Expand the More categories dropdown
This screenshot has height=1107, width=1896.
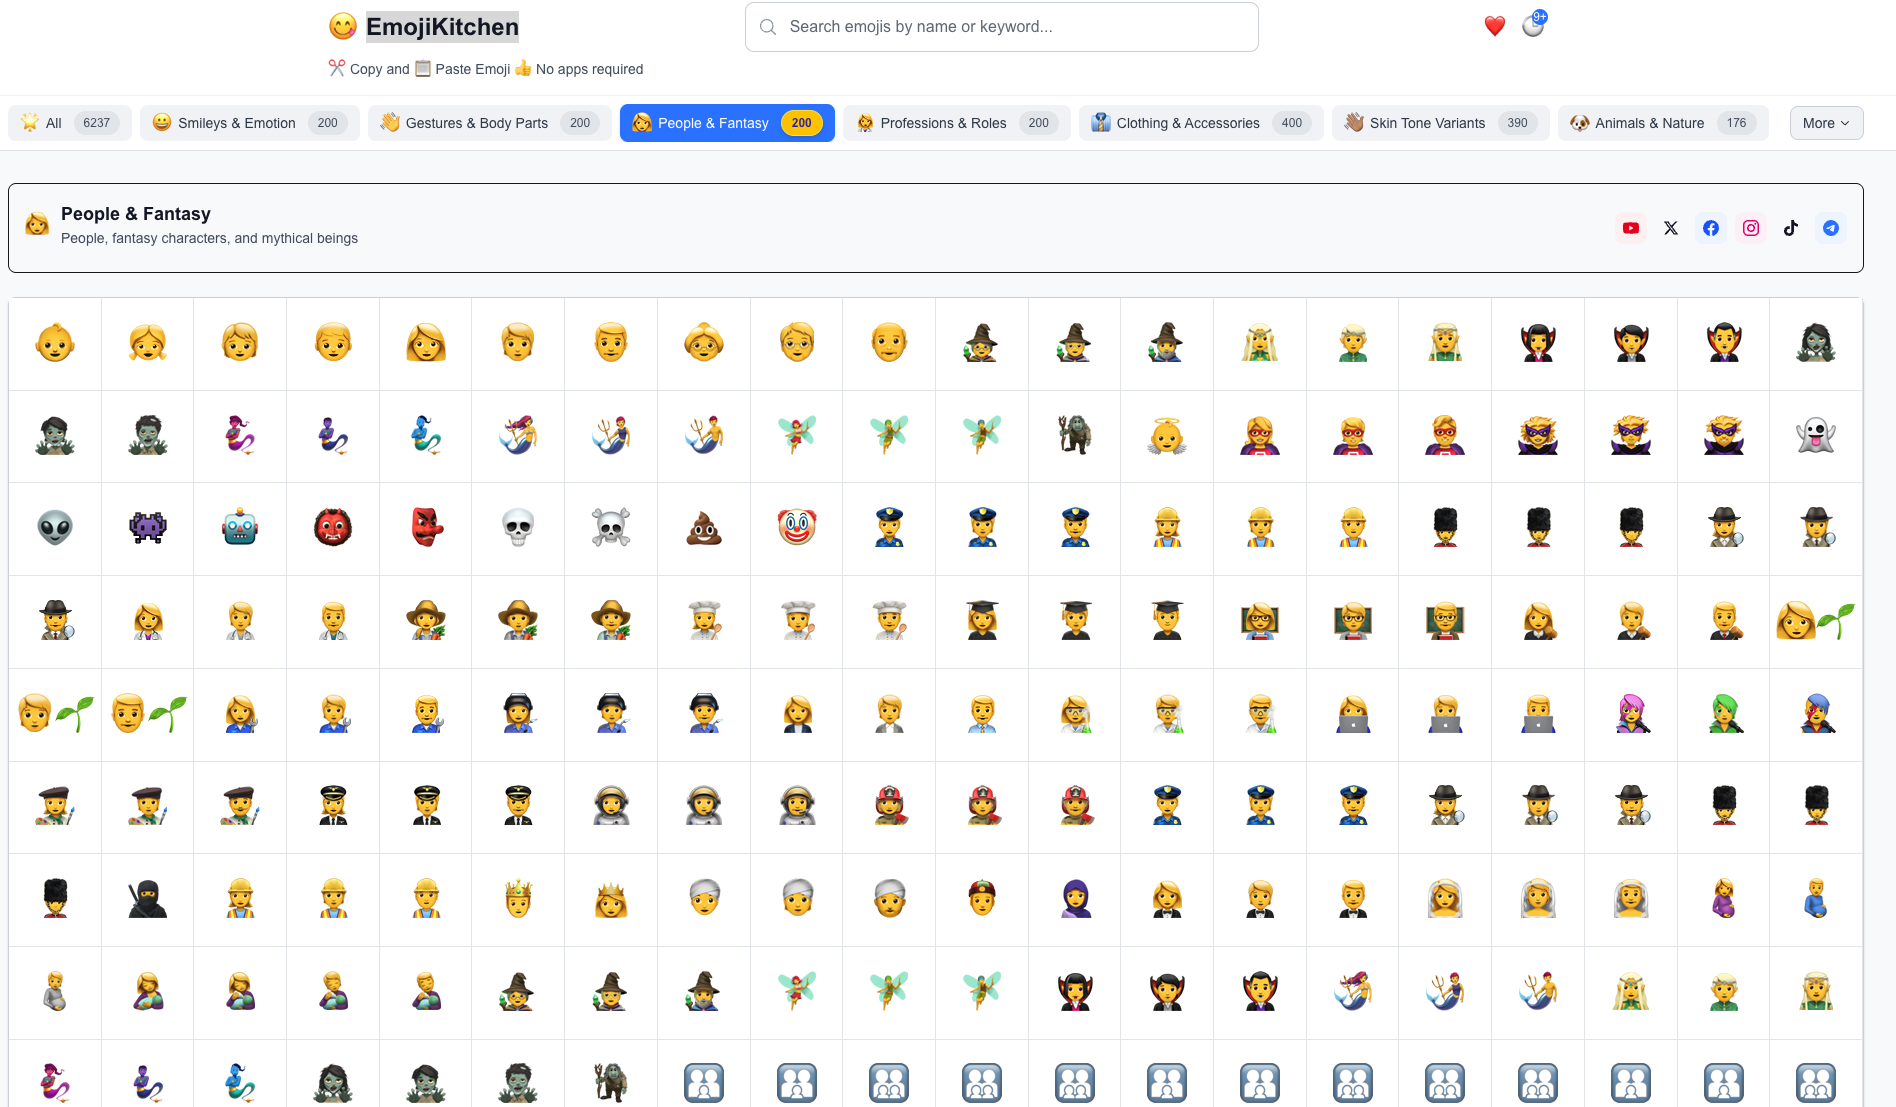click(1826, 123)
